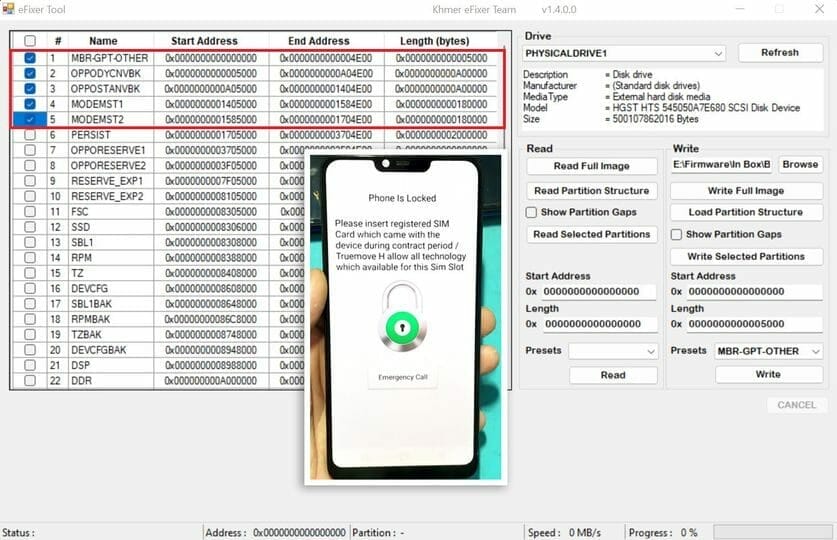Click MODEMST2 end address 0x0000000001704E00

(x=326, y=120)
